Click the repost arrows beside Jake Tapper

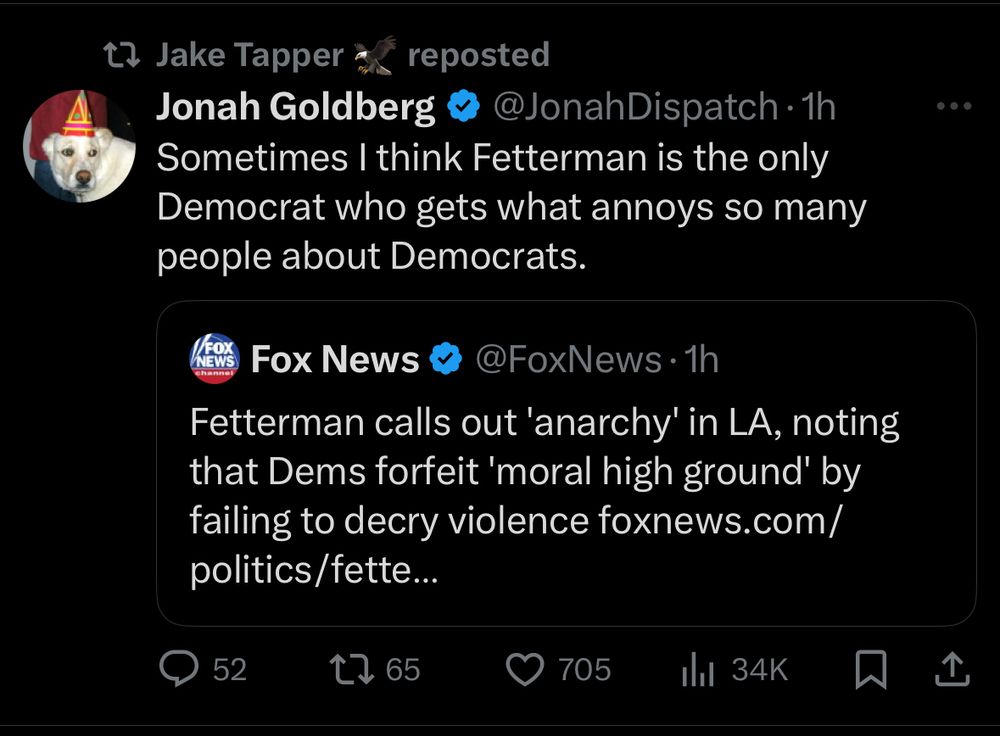coord(121,53)
